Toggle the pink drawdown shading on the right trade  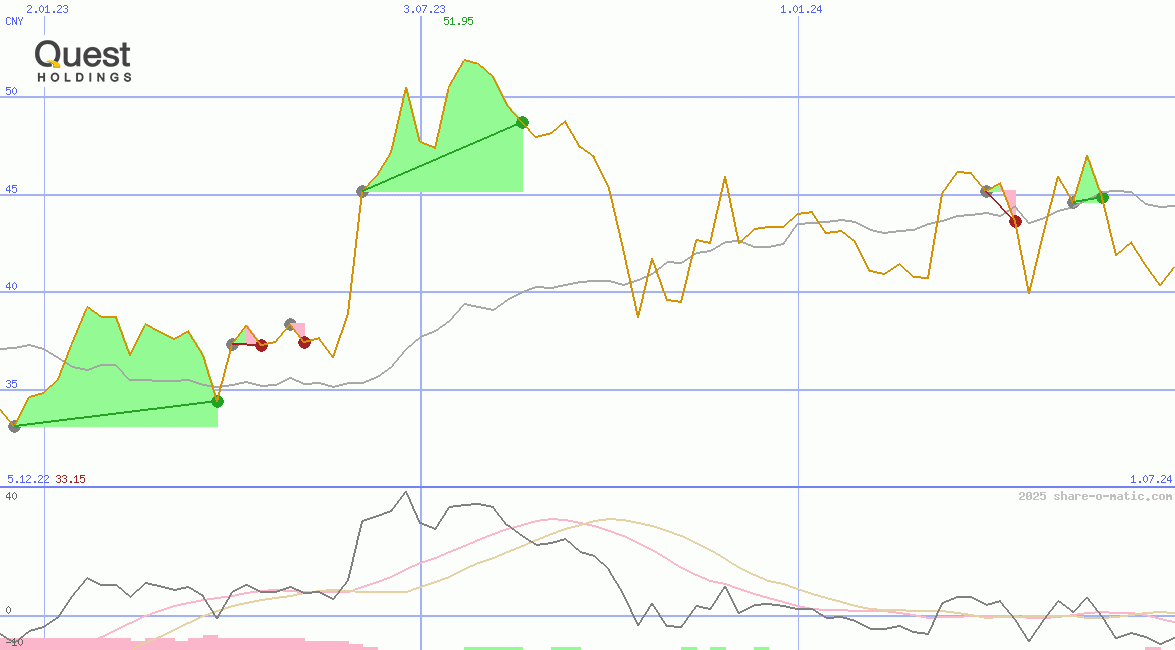(1011, 200)
